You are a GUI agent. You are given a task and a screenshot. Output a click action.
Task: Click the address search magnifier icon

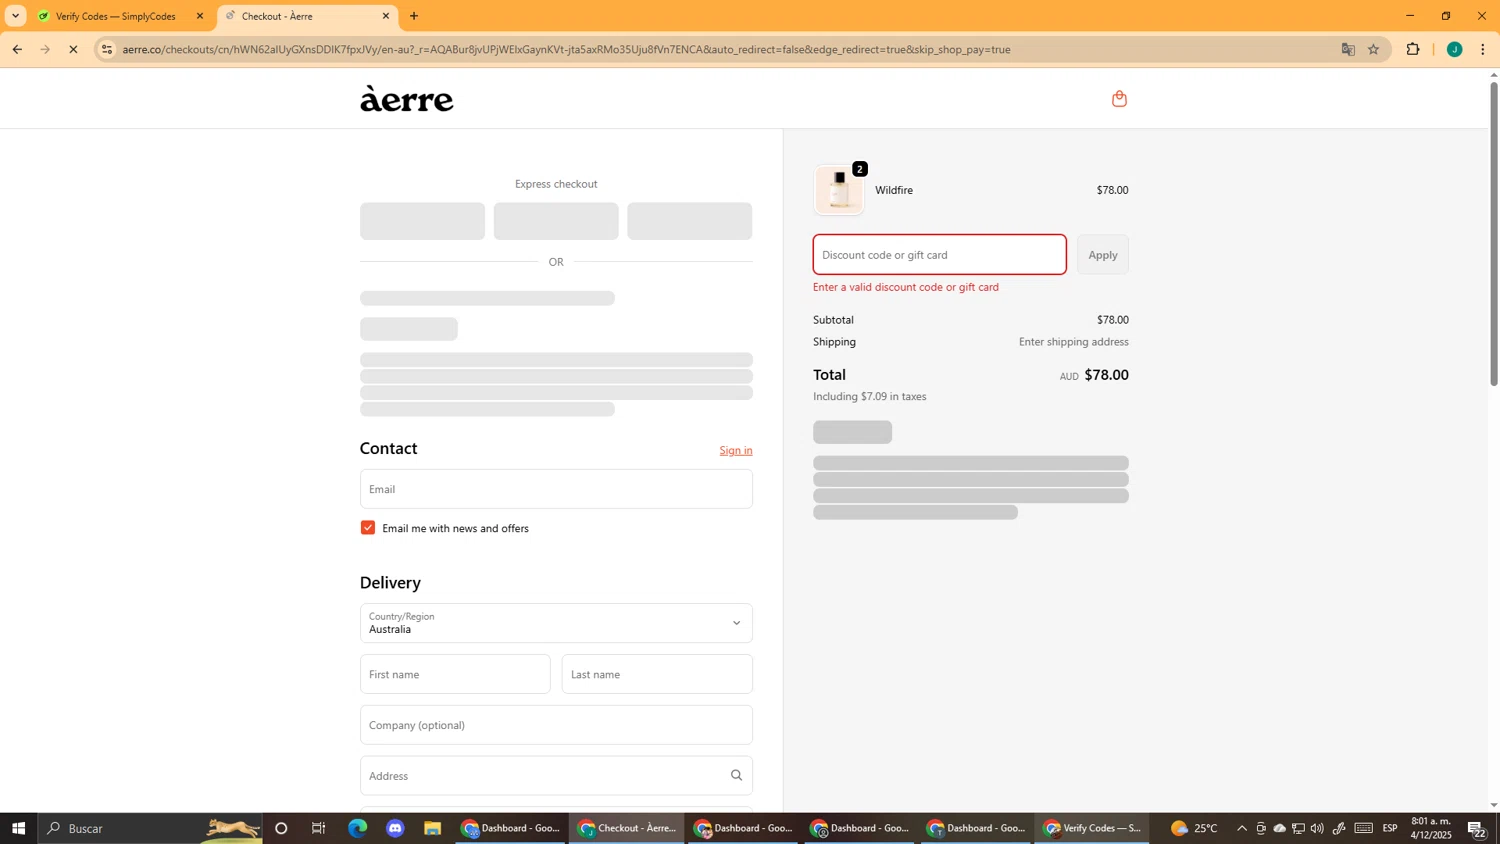pyautogui.click(x=736, y=775)
